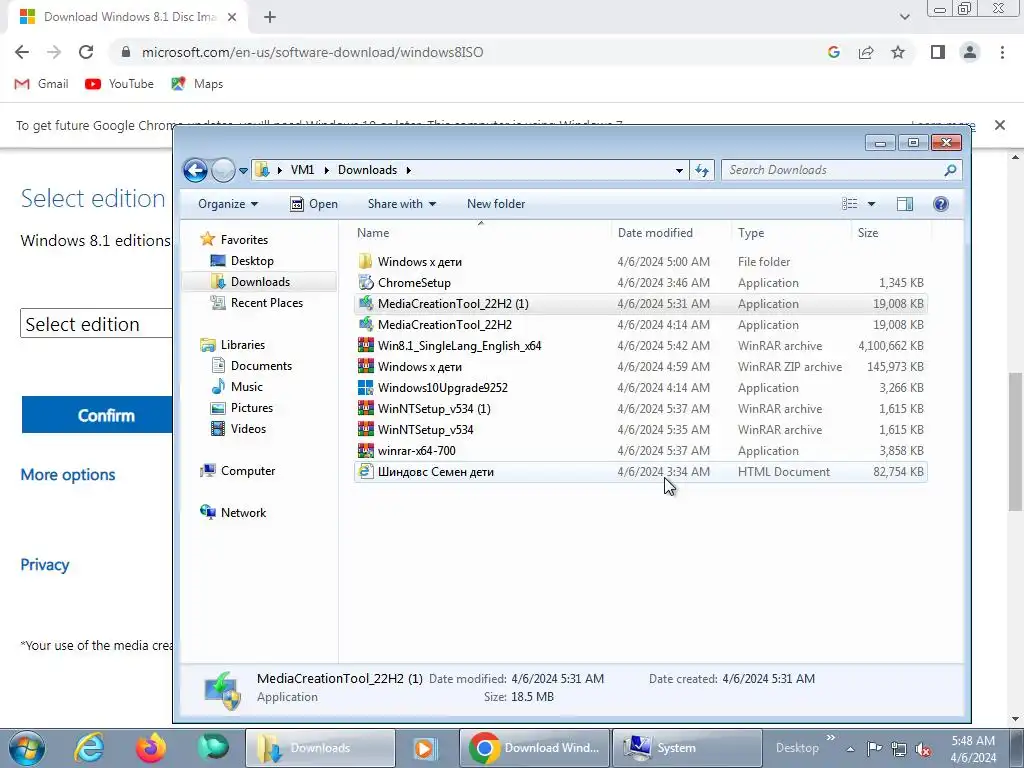The width and height of the screenshot is (1024, 768).
Task: Select the ChromeSetup application icon
Action: [366, 283]
